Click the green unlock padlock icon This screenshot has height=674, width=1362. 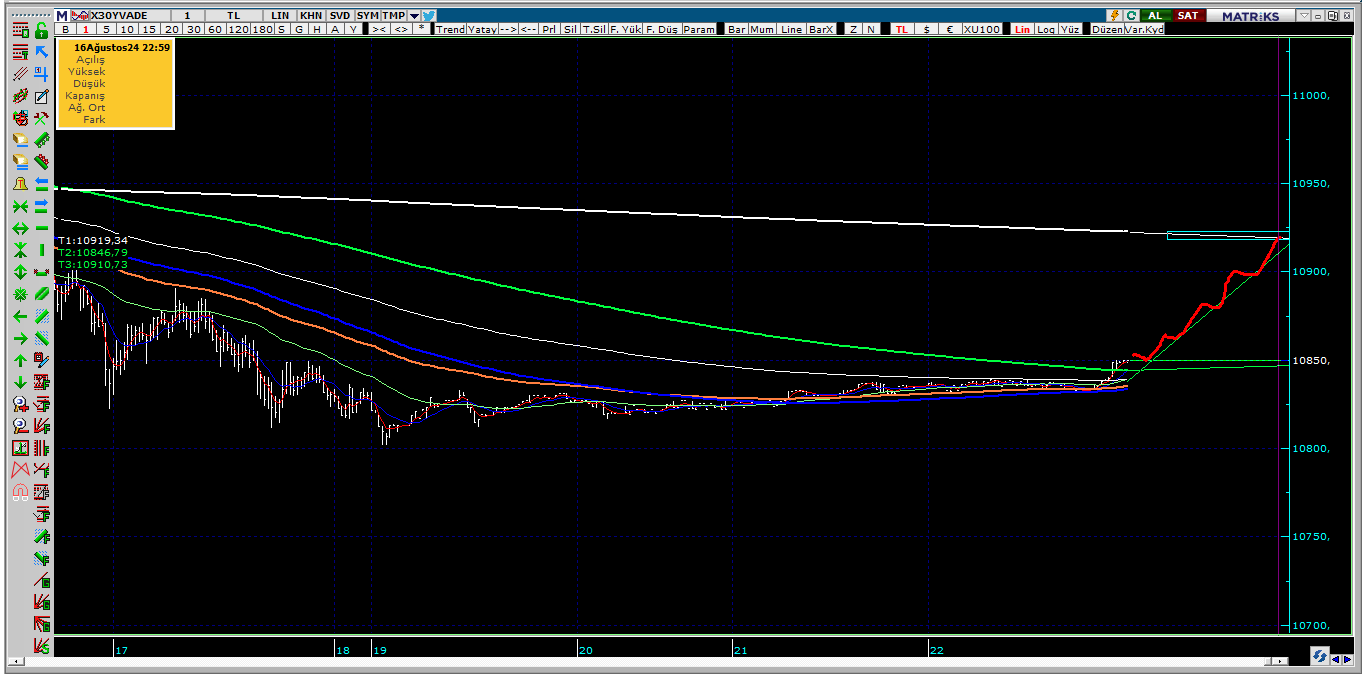[41, 31]
